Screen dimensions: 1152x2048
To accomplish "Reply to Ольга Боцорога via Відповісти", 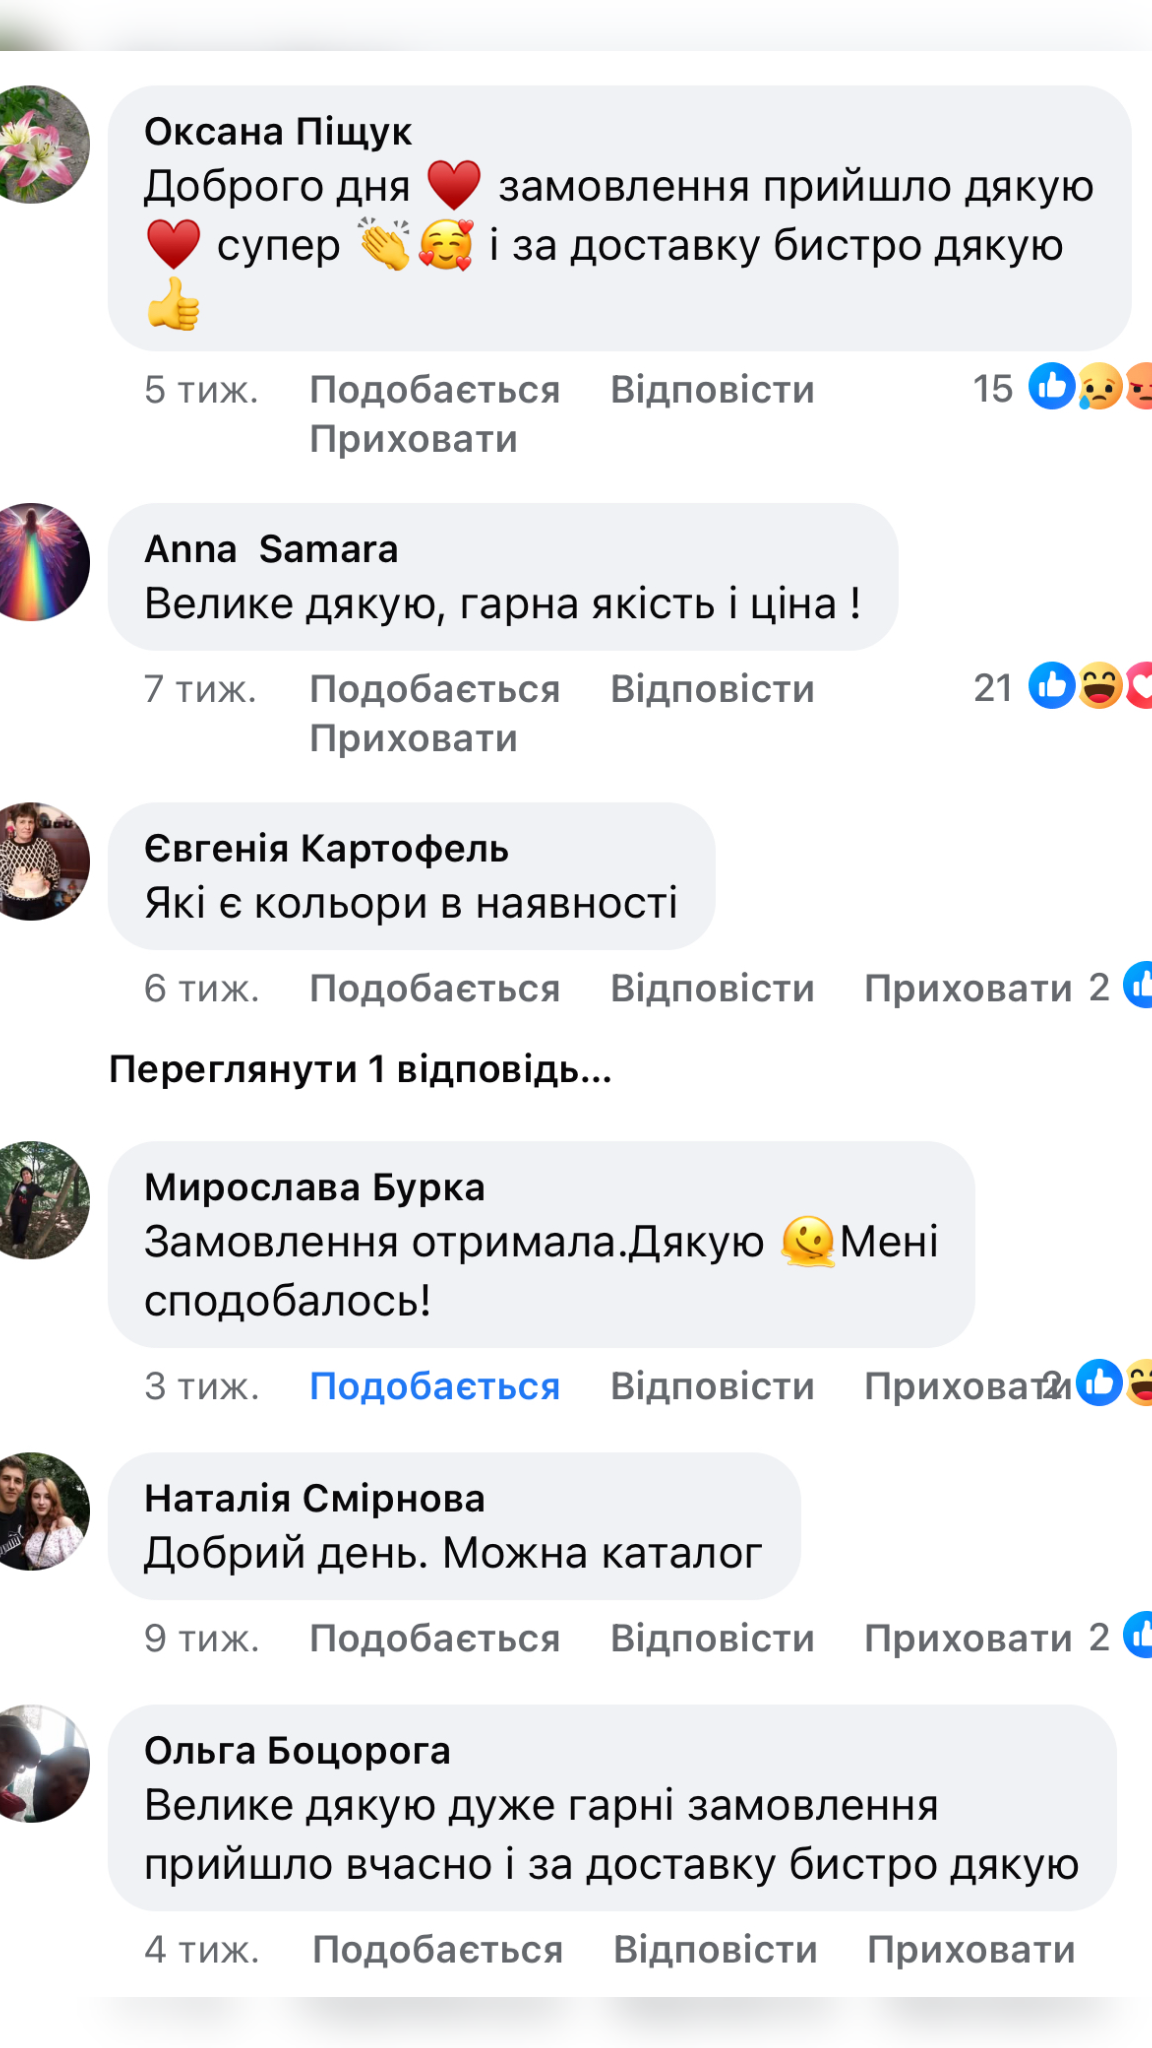I will (715, 1949).
